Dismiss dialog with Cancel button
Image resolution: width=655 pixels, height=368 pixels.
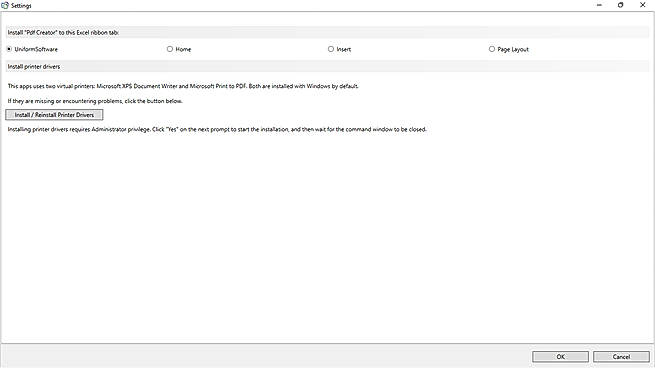(621, 356)
